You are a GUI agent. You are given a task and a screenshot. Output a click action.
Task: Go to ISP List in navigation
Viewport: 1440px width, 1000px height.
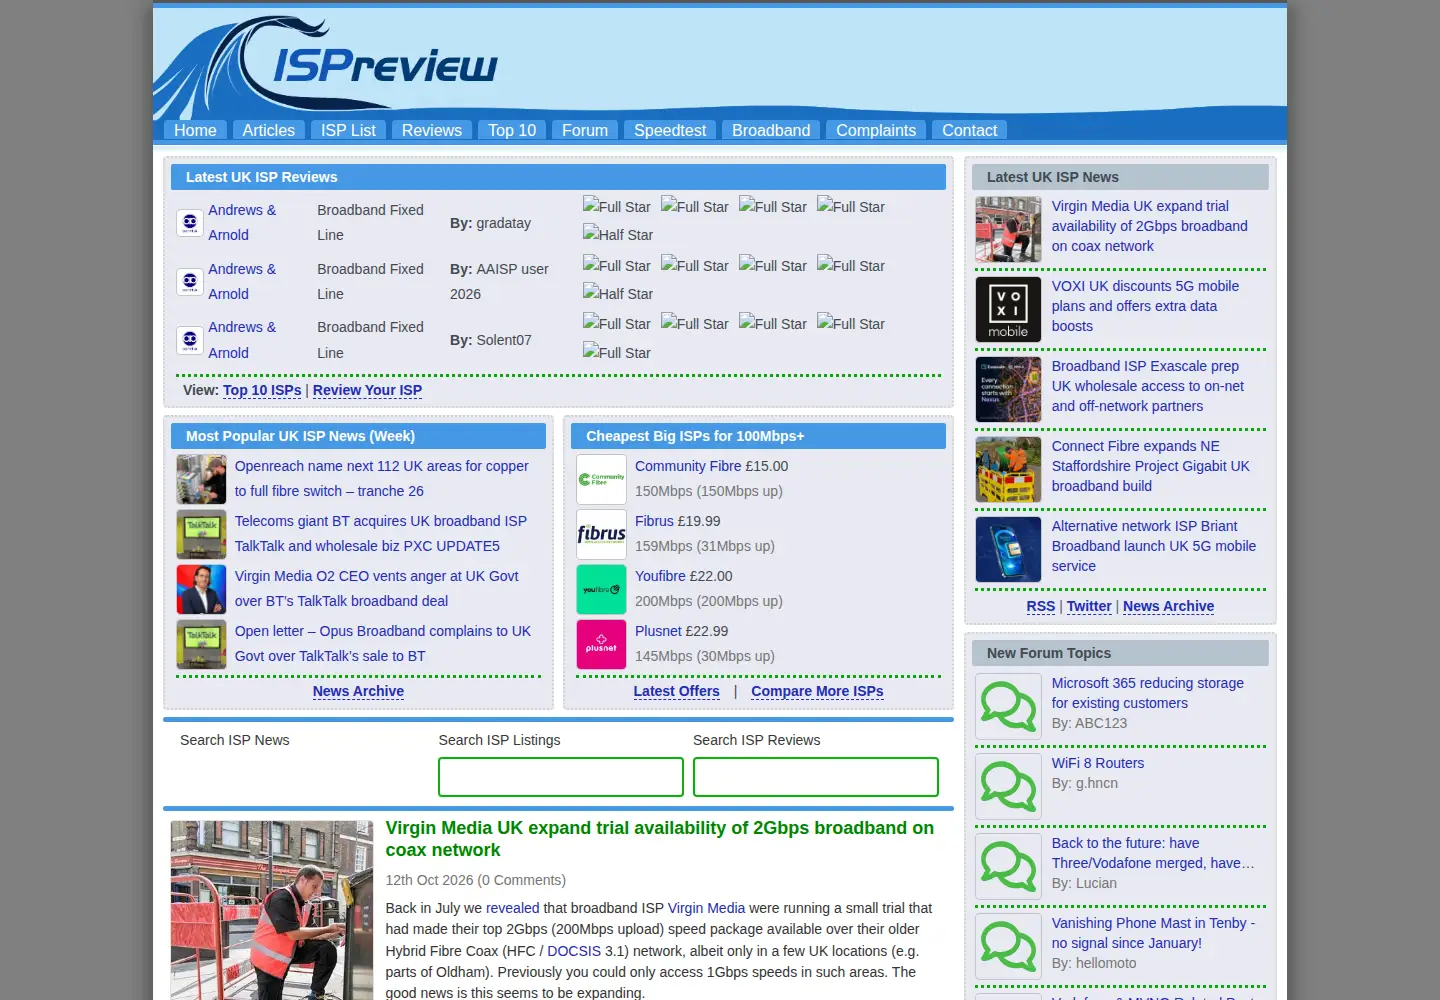coord(348,130)
